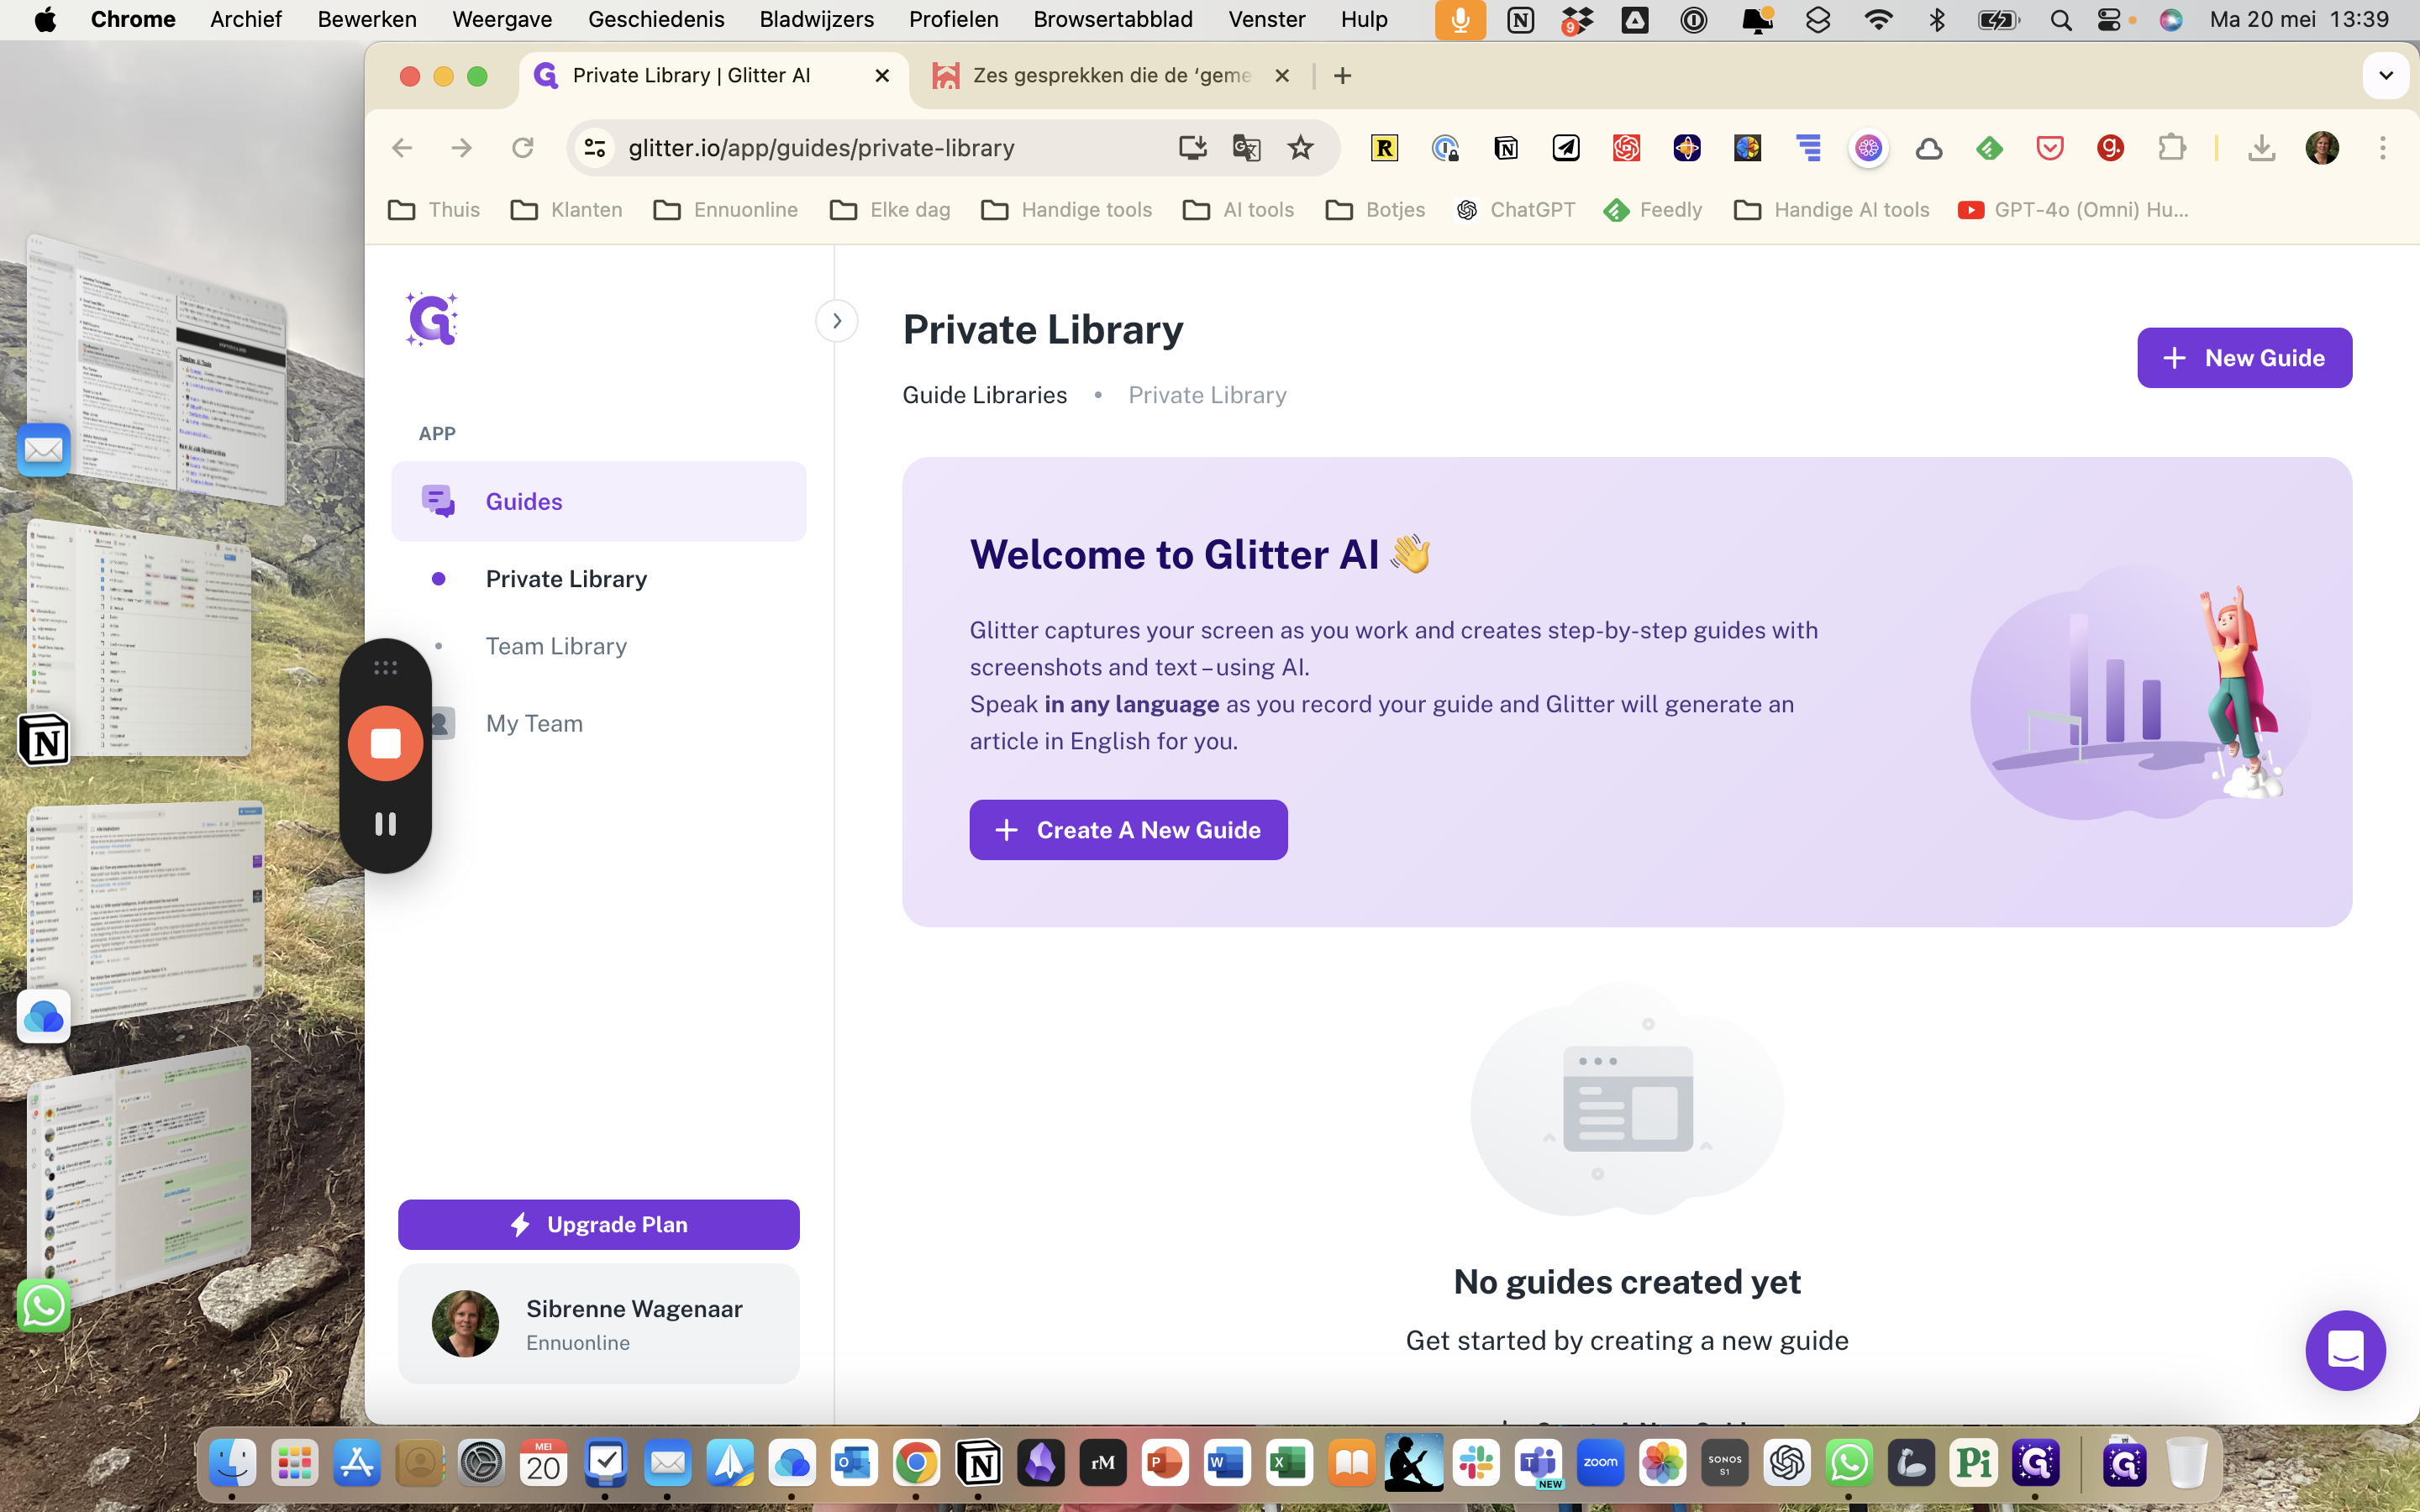Open Glitter AI app in the Dock
2420x1512 pixels.
pos(2035,1463)
